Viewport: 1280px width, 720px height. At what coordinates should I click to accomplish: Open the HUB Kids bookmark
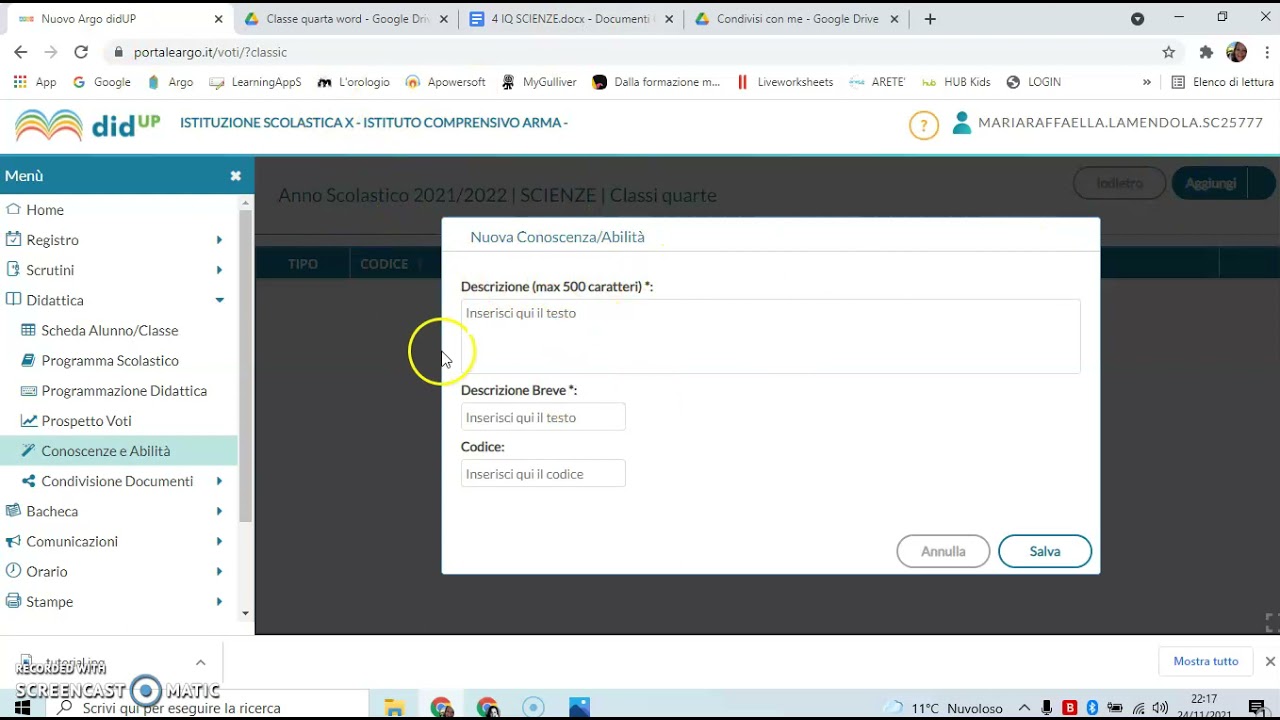(956, 82)
